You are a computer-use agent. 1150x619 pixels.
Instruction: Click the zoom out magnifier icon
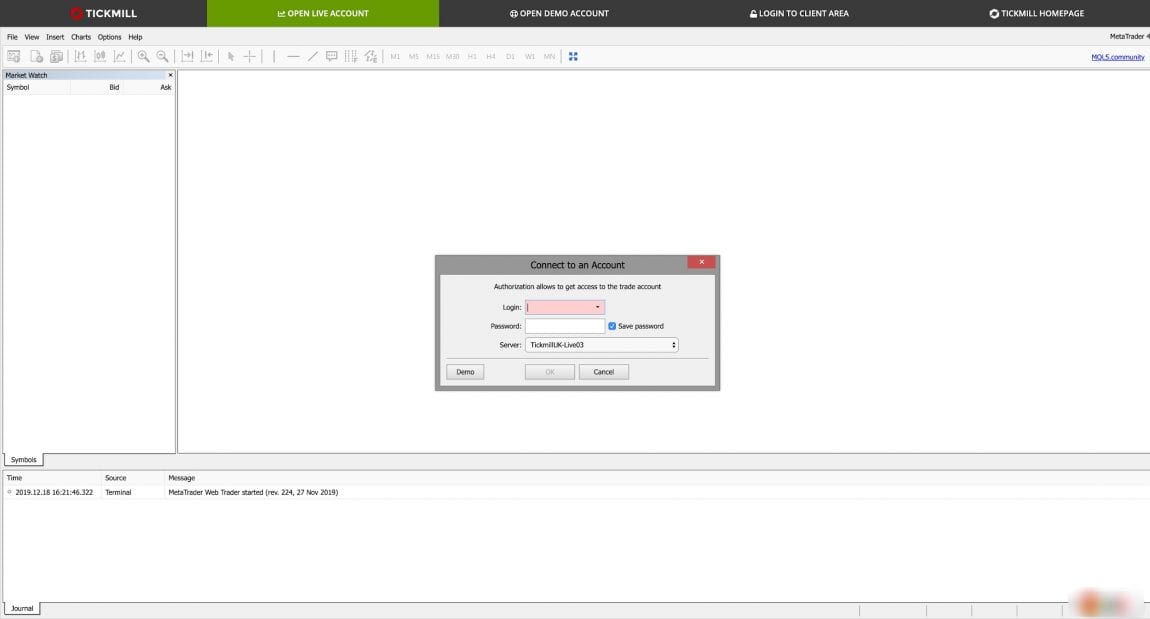[162, 57]
